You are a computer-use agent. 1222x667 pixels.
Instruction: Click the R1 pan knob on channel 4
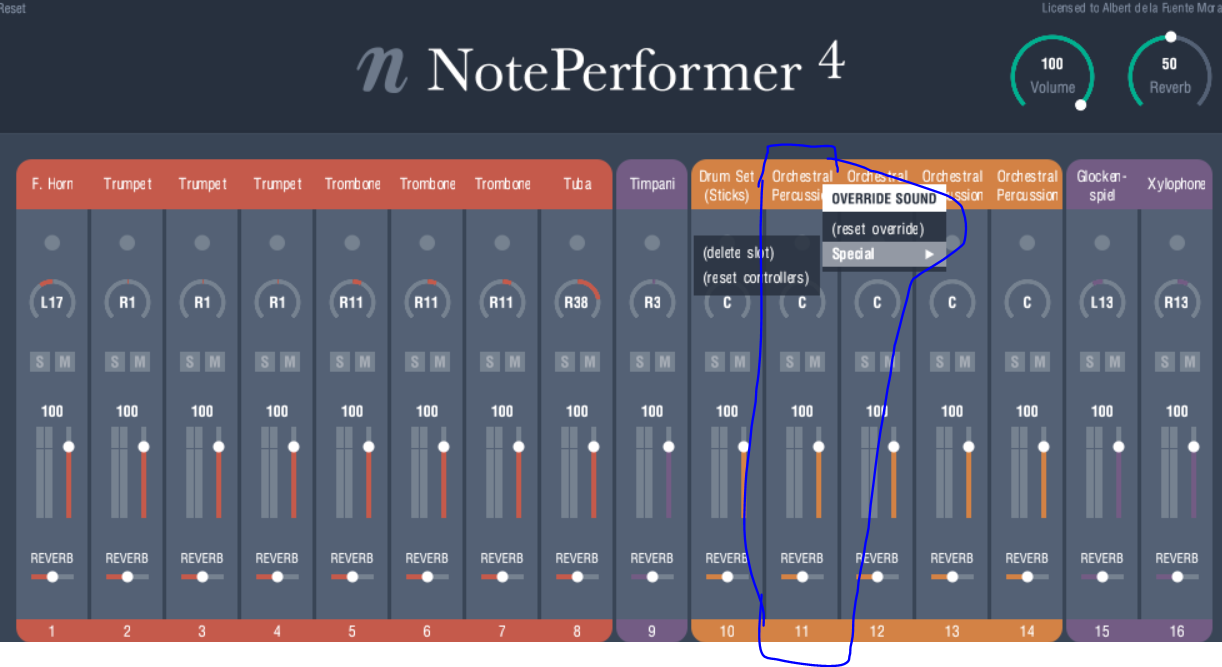click(277, 301)
